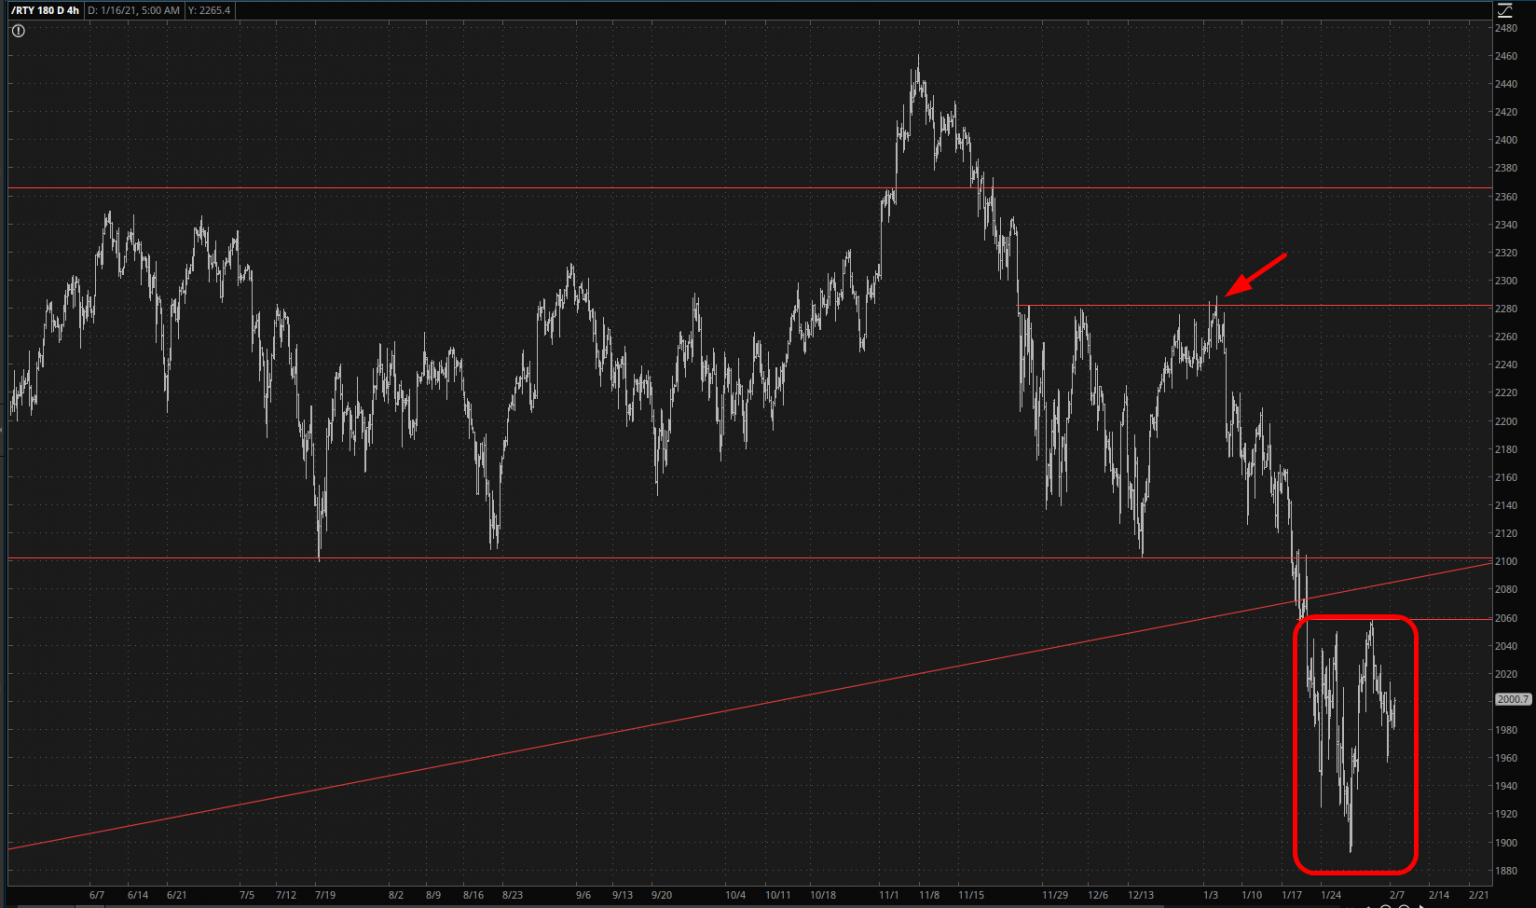Click the Y: 2265.4 price readout
Screen dimensions: 1536x908
pyautogui.click(x=209, y=10)
